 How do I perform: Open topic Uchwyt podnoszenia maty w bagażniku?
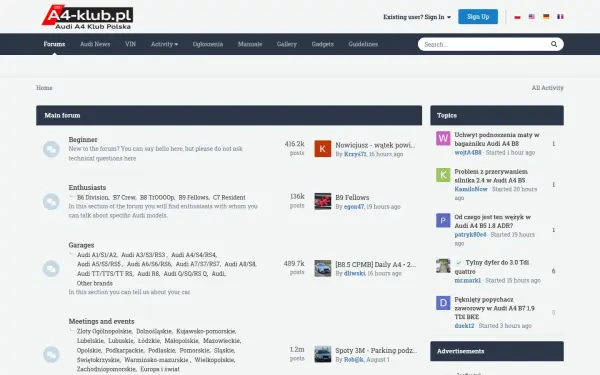pos(497,139)
